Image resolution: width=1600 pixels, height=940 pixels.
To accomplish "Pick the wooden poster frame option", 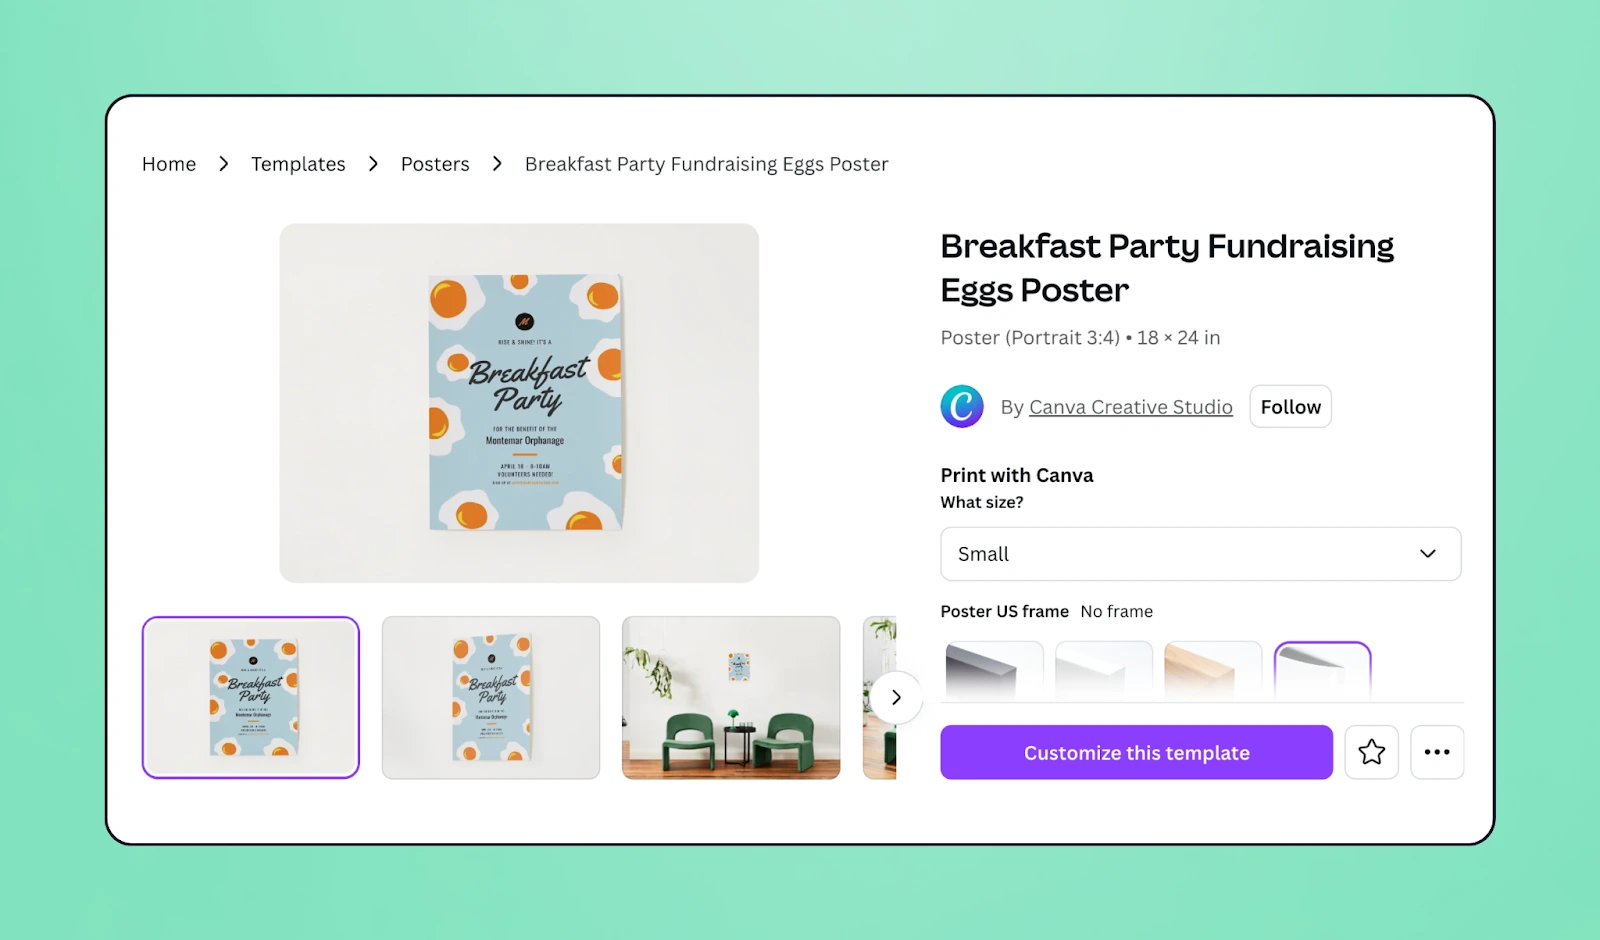I will point(1213,671).
